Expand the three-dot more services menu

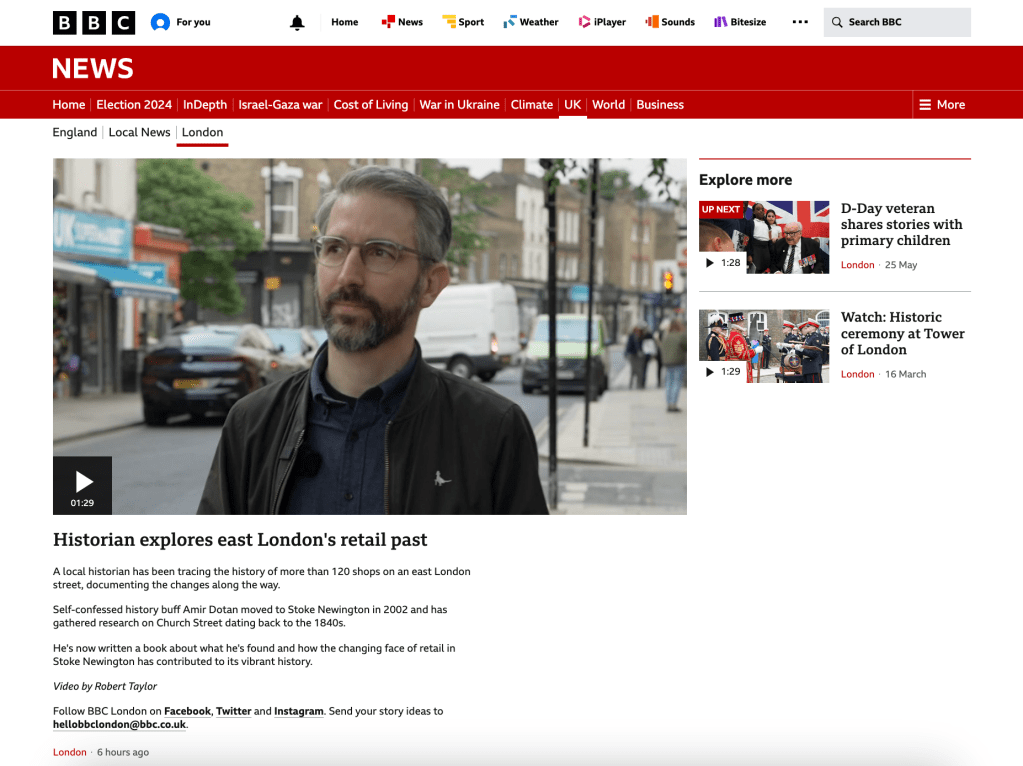[x=800, y=22]
